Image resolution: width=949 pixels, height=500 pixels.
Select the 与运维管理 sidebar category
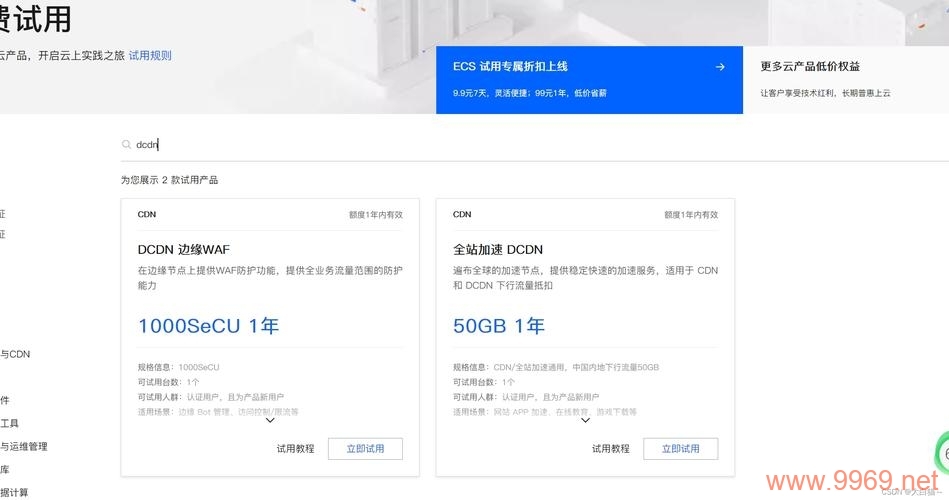coord(24,447)
